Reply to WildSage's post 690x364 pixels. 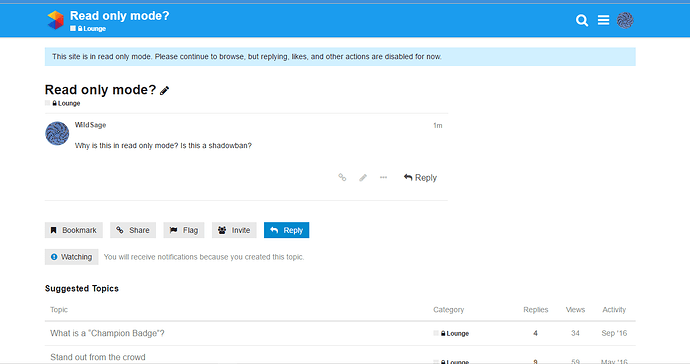[420, 177]
